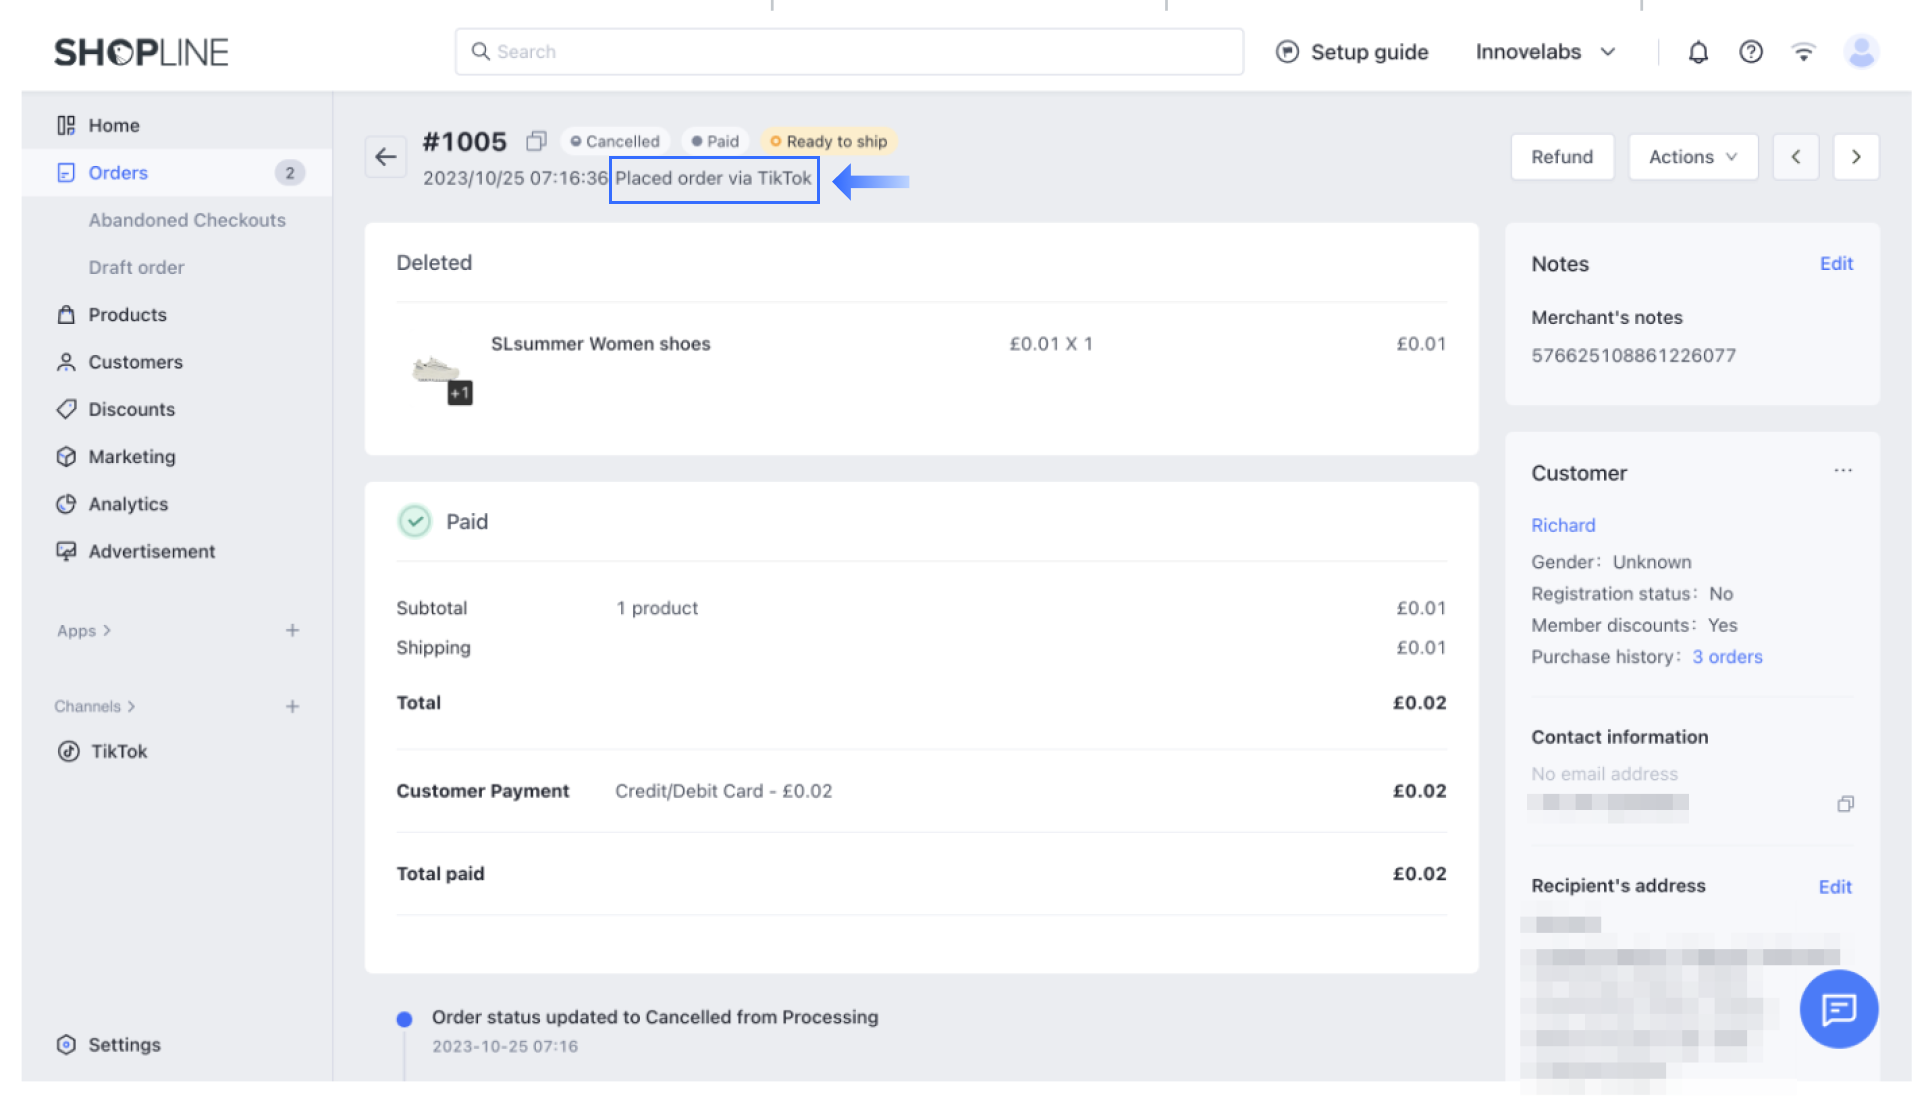This screenshot has width=1928, height=1107.
Task: Add a new channel with plus icon
Action: pyautogui.click(x=292, y=707)
